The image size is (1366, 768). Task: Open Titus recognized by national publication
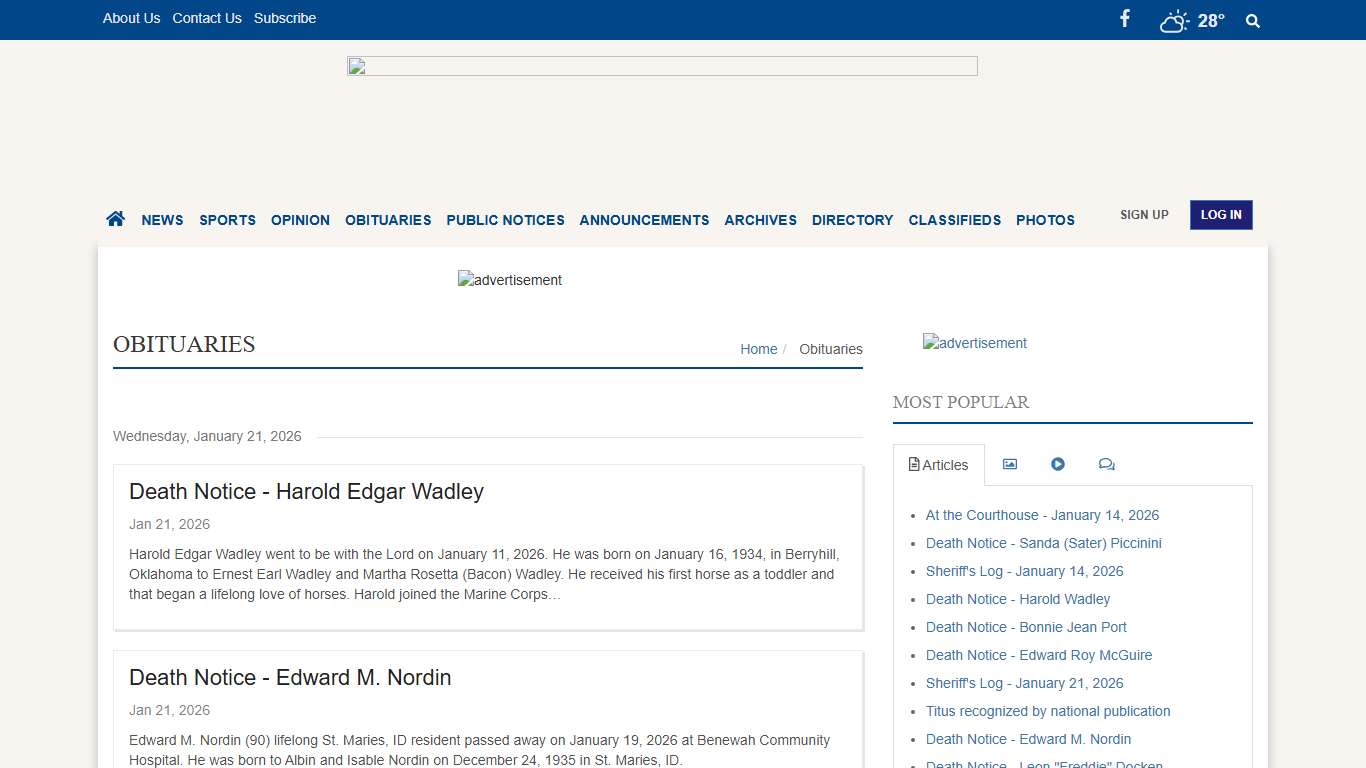pos(1048,711)
